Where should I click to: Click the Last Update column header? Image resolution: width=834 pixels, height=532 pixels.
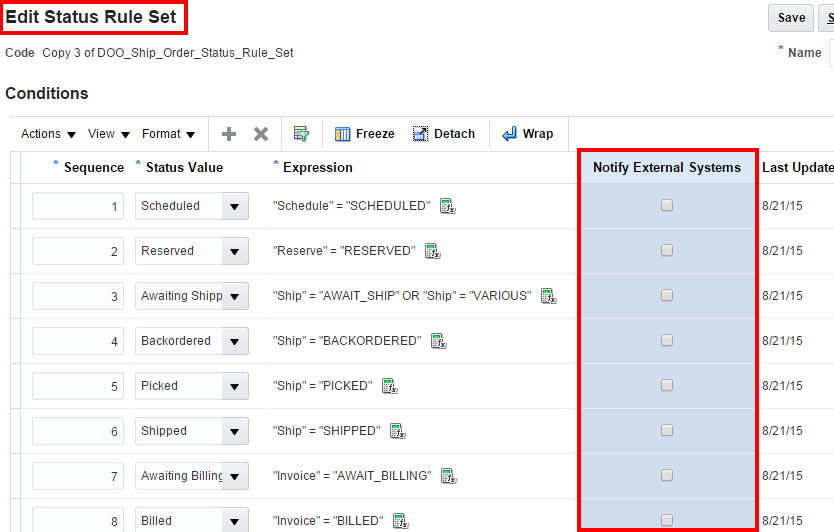point(797,168)
